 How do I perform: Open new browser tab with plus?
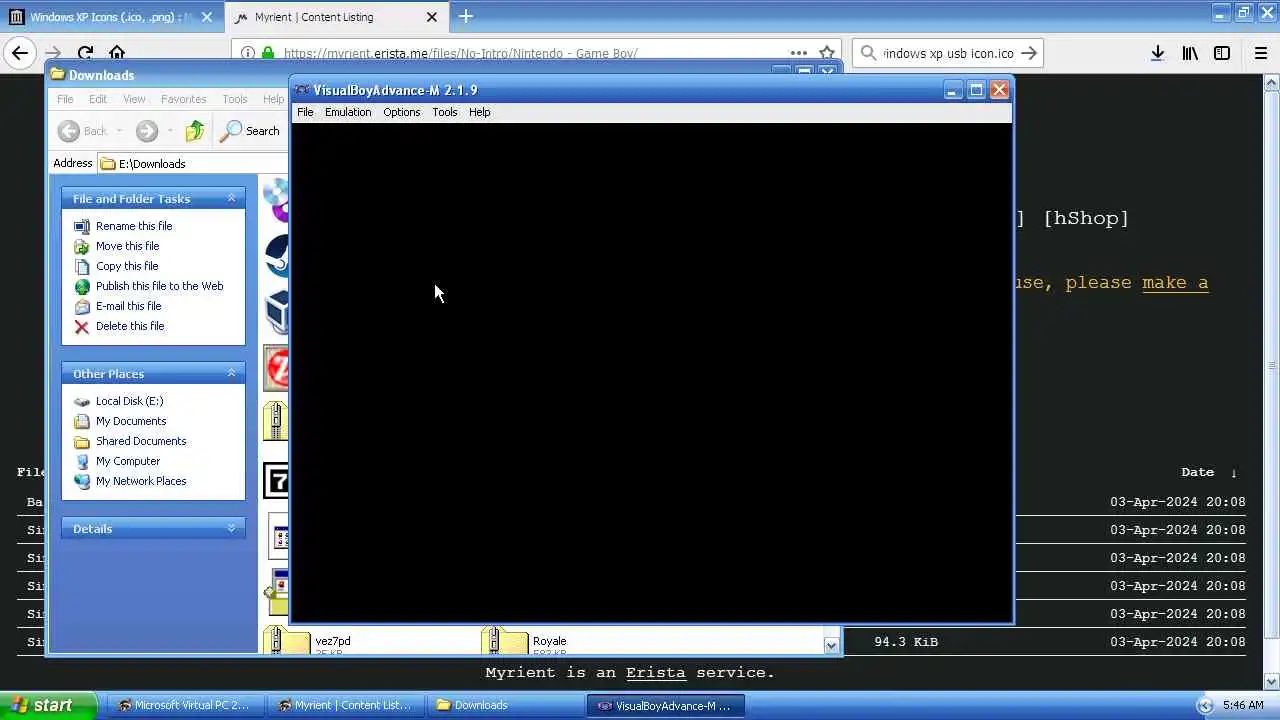pyautogui.click(x=465, y=16)
